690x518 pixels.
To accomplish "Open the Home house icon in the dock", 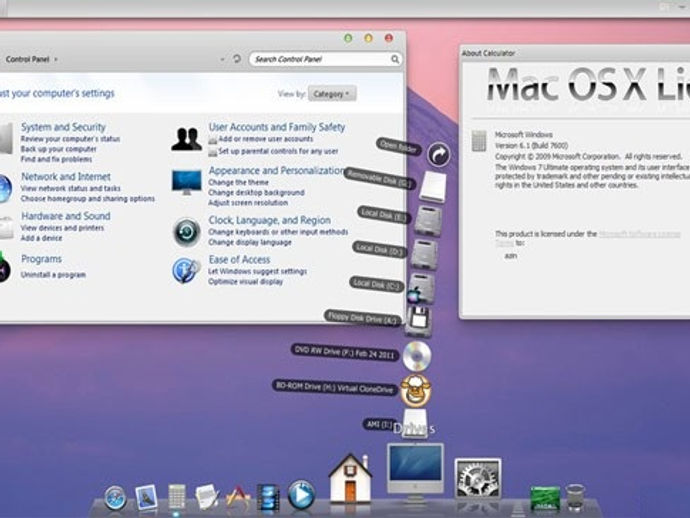I will point(350,478).
